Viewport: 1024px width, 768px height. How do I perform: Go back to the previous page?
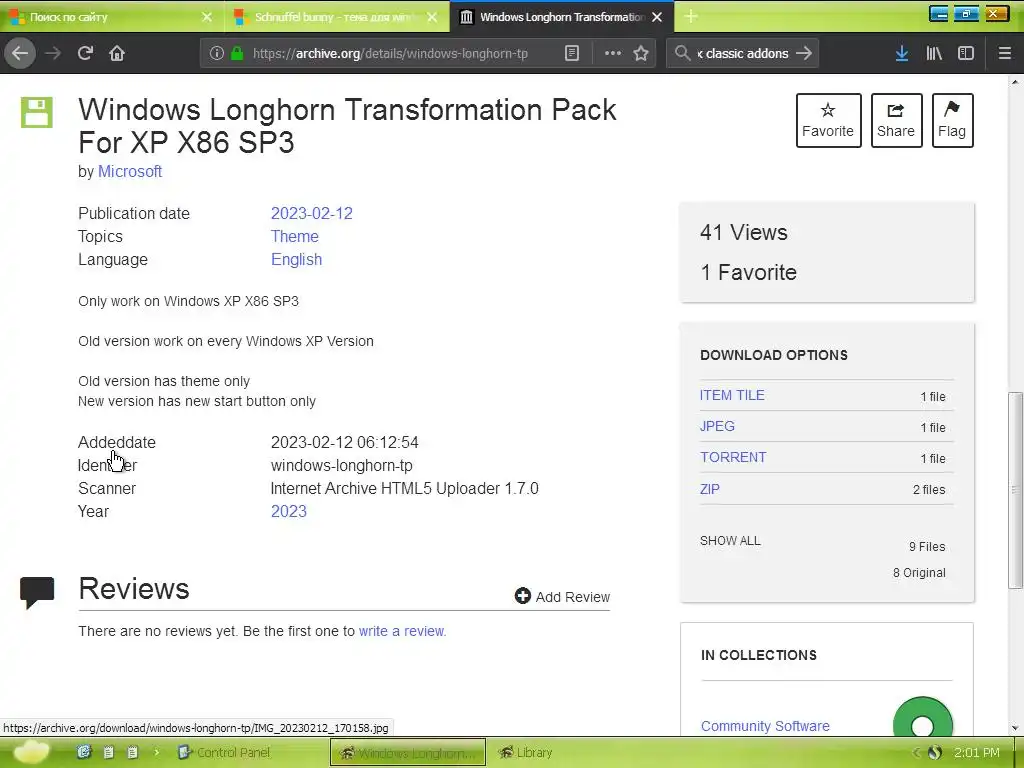pyautogui.click(x=20, y=53)
